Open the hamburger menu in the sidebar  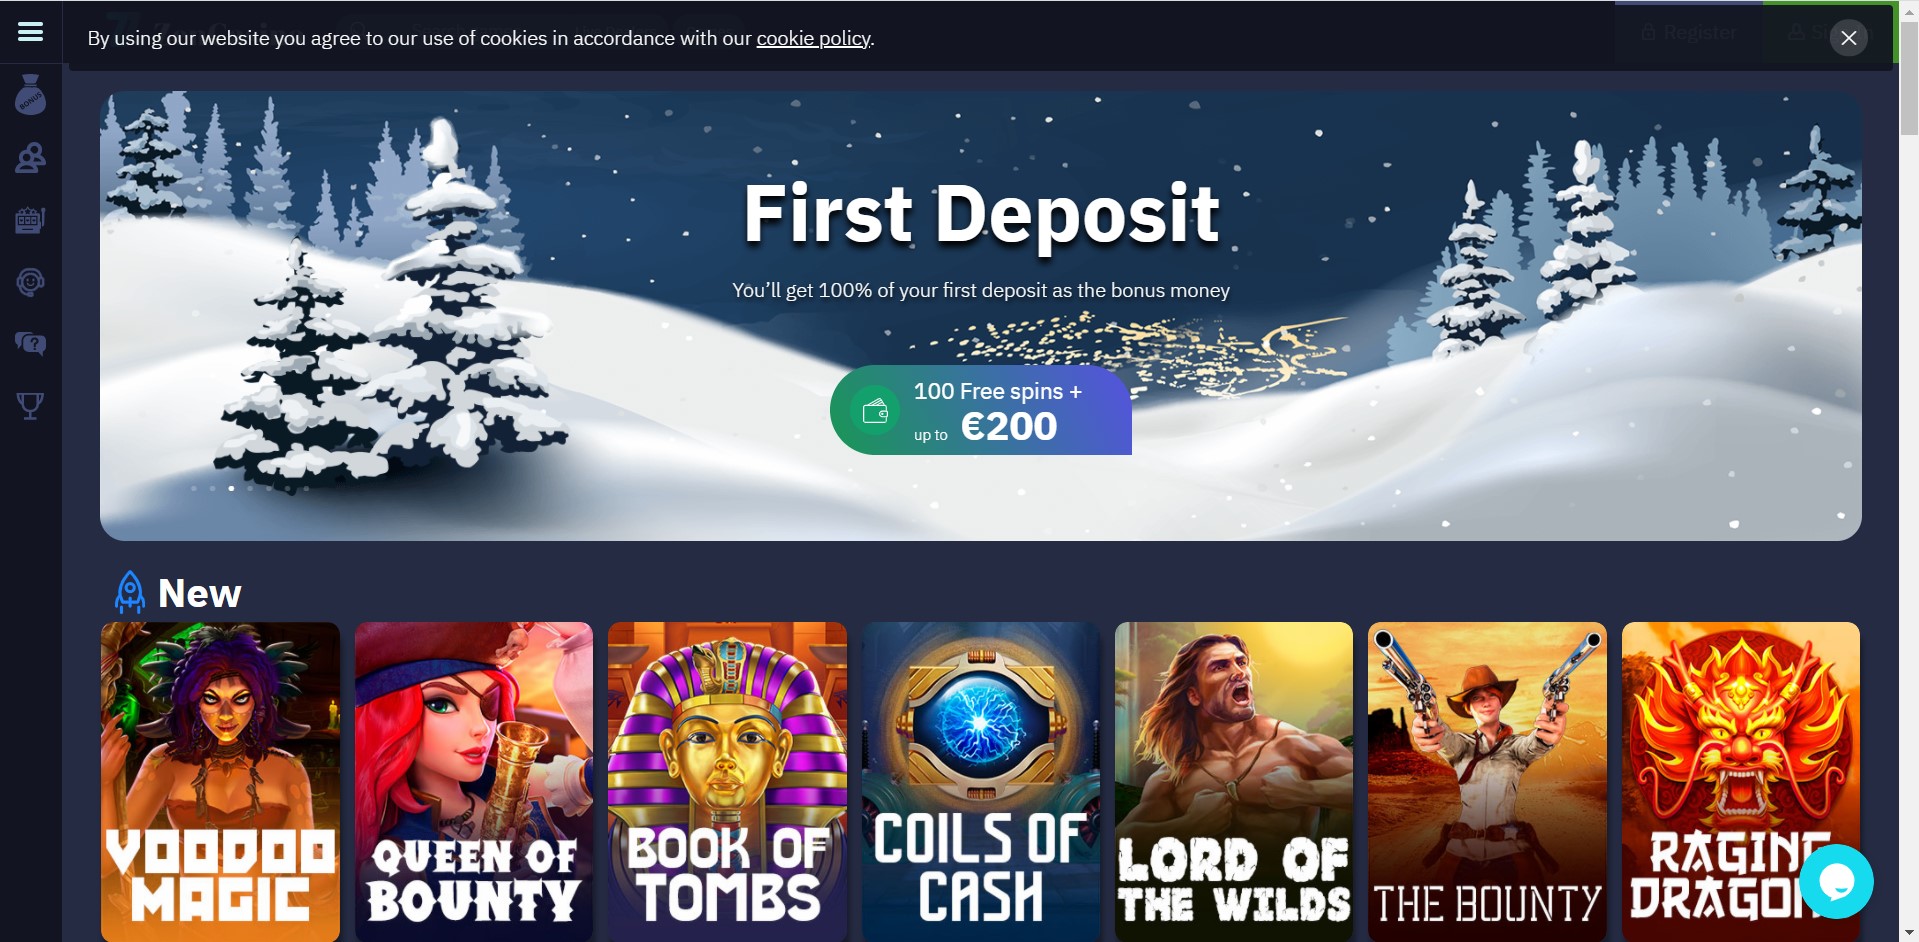point(31,32)
